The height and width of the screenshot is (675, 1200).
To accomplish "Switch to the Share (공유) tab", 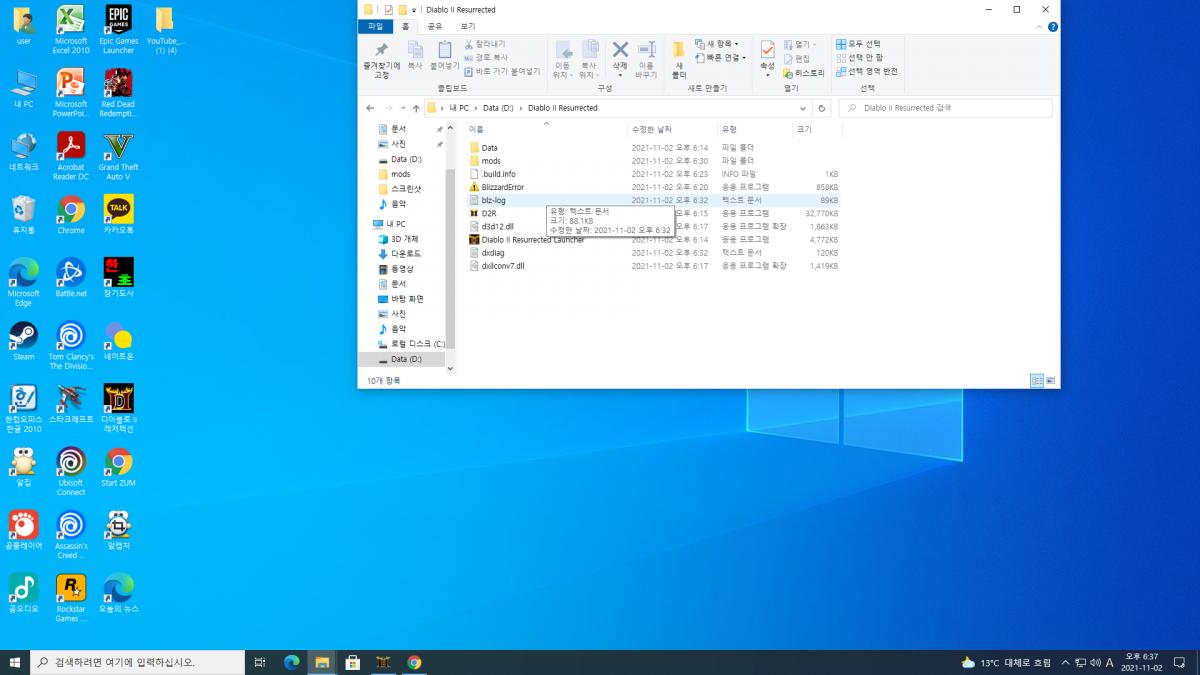I will coord(435,27).
